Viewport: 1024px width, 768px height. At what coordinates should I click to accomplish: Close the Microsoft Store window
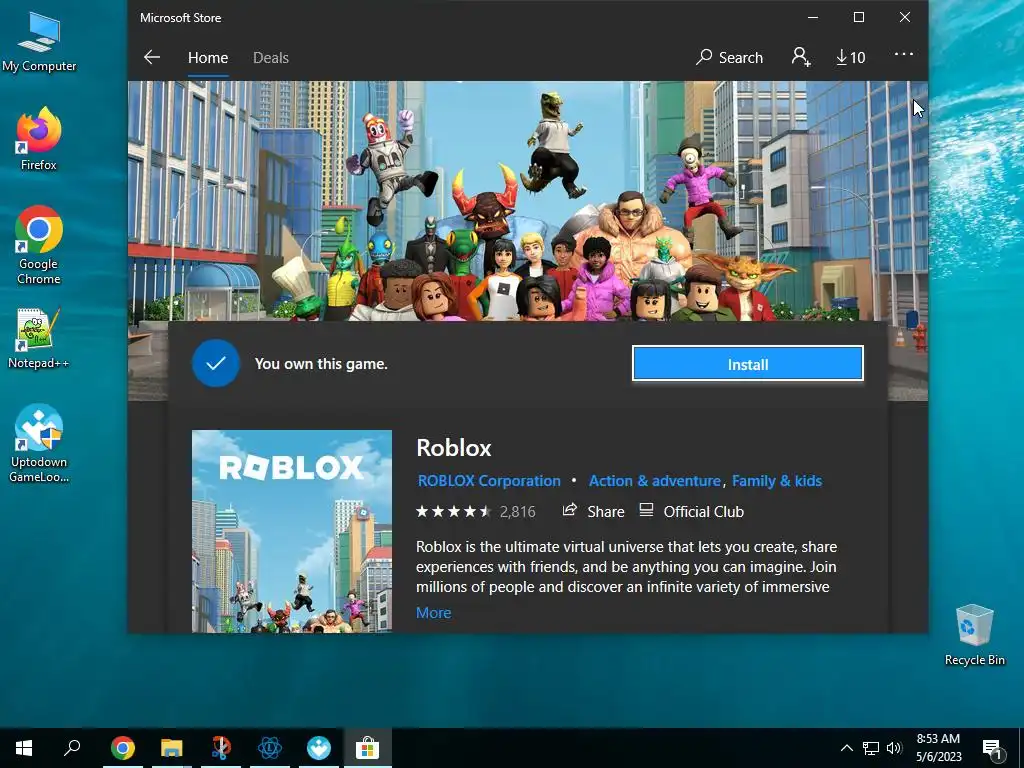click(x=904, y=18)
